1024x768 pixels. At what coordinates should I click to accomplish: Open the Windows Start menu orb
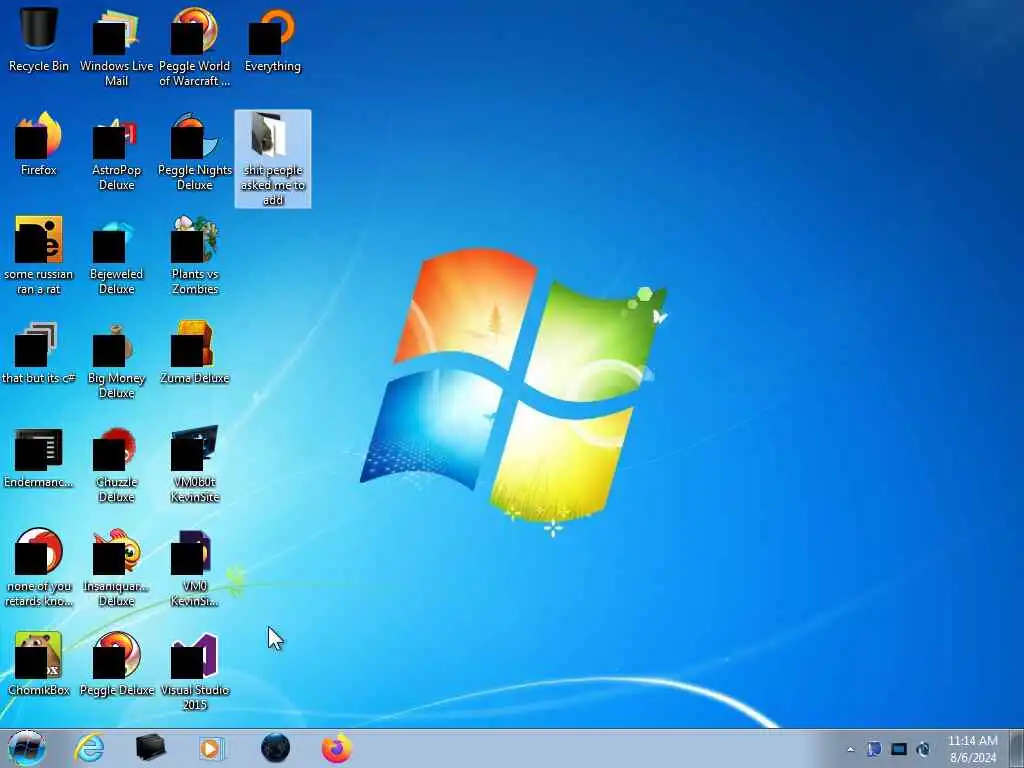pyautogui.click(x=27, y=748)
